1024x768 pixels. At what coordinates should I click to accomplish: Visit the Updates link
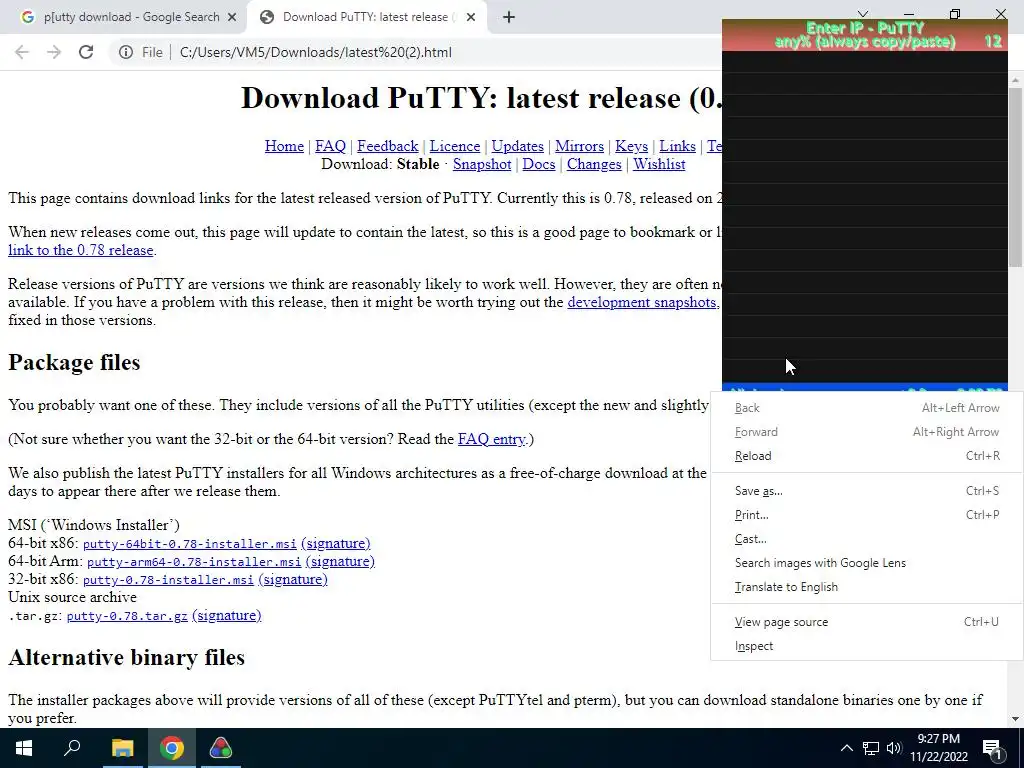tap(517, 146)
